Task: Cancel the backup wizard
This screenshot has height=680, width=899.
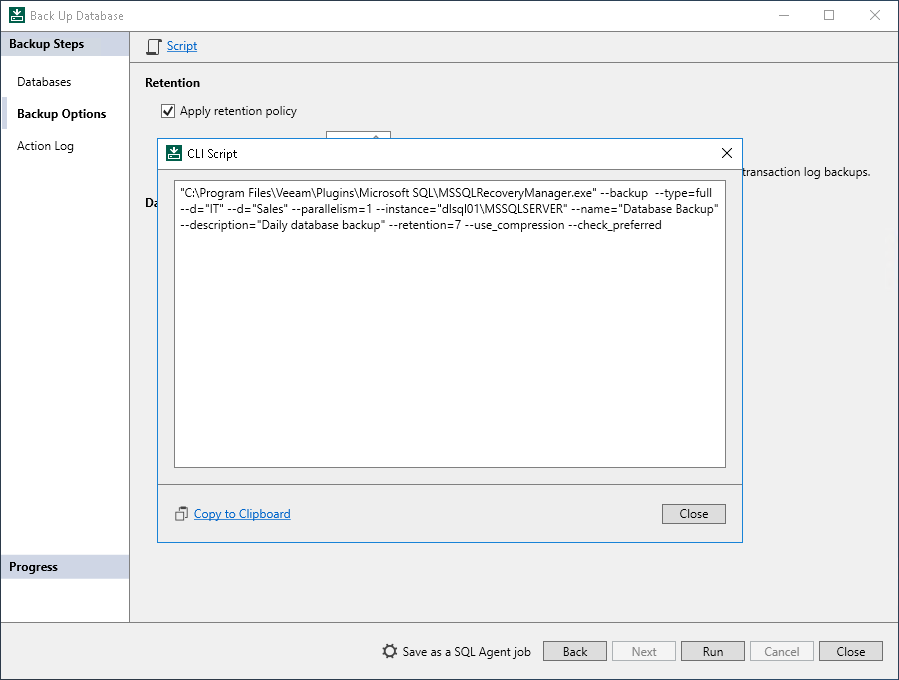Action: click(x=781, y=650)
